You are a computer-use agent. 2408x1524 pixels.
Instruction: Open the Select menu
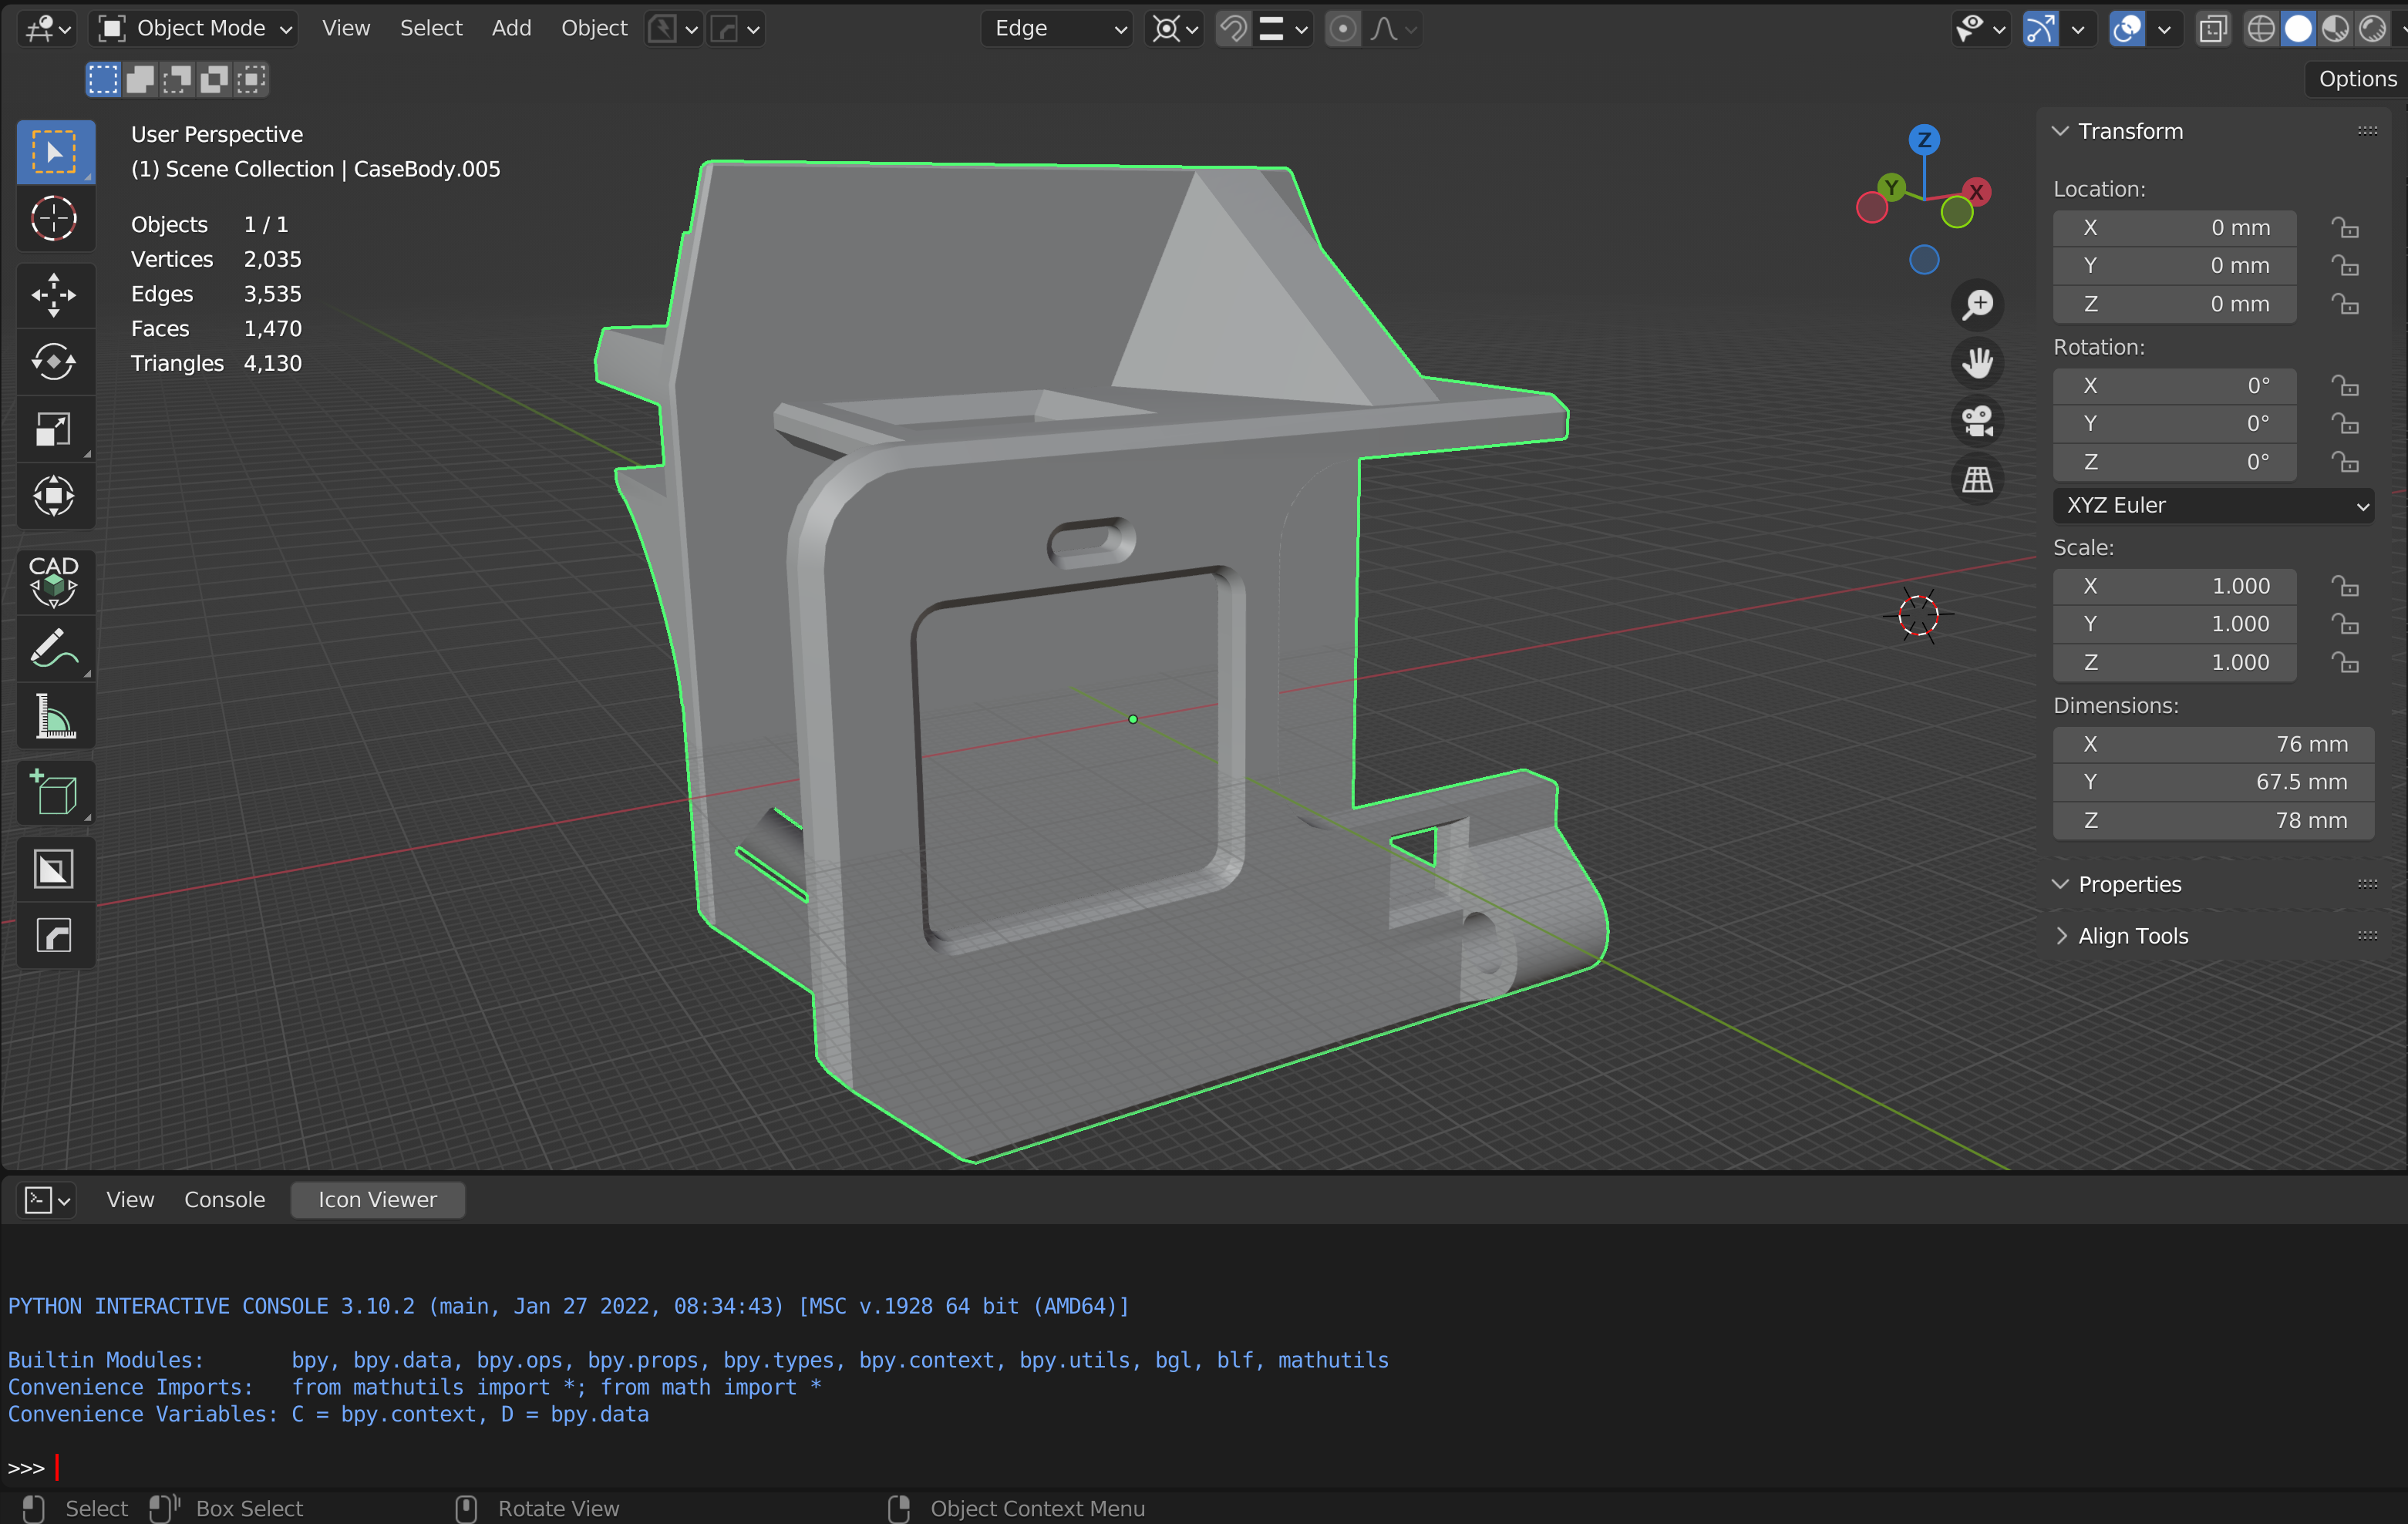point(431,29)
